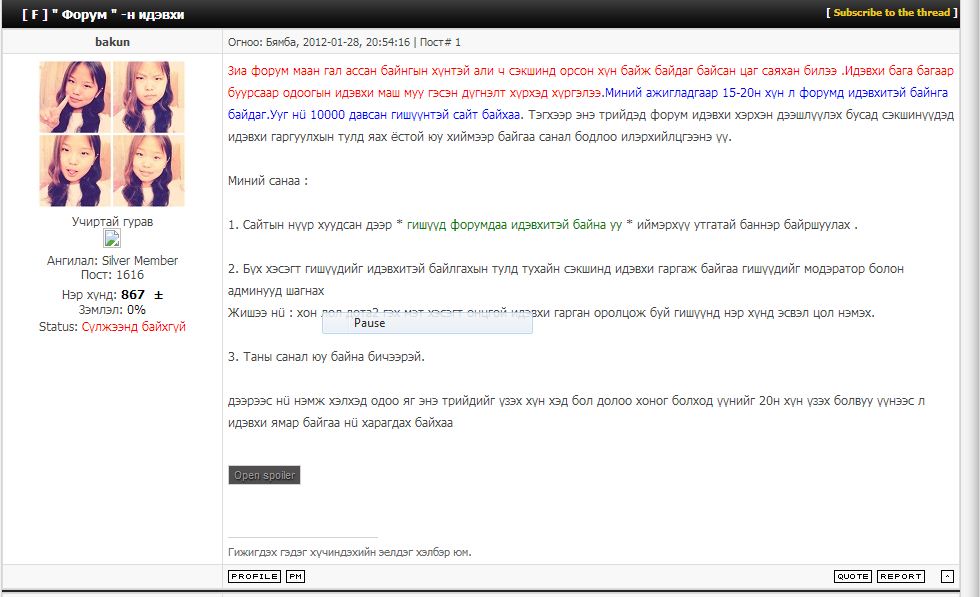Click the Ангилал: Silver Member text

pos(112,261)
